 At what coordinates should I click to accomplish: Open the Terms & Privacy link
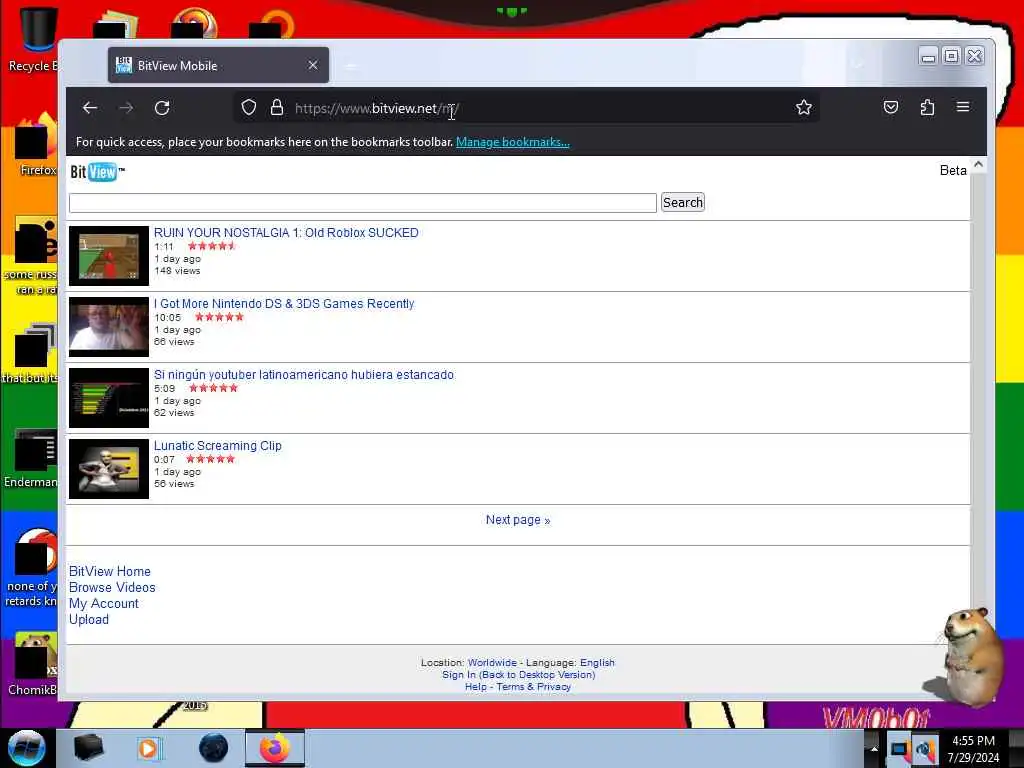534,686
